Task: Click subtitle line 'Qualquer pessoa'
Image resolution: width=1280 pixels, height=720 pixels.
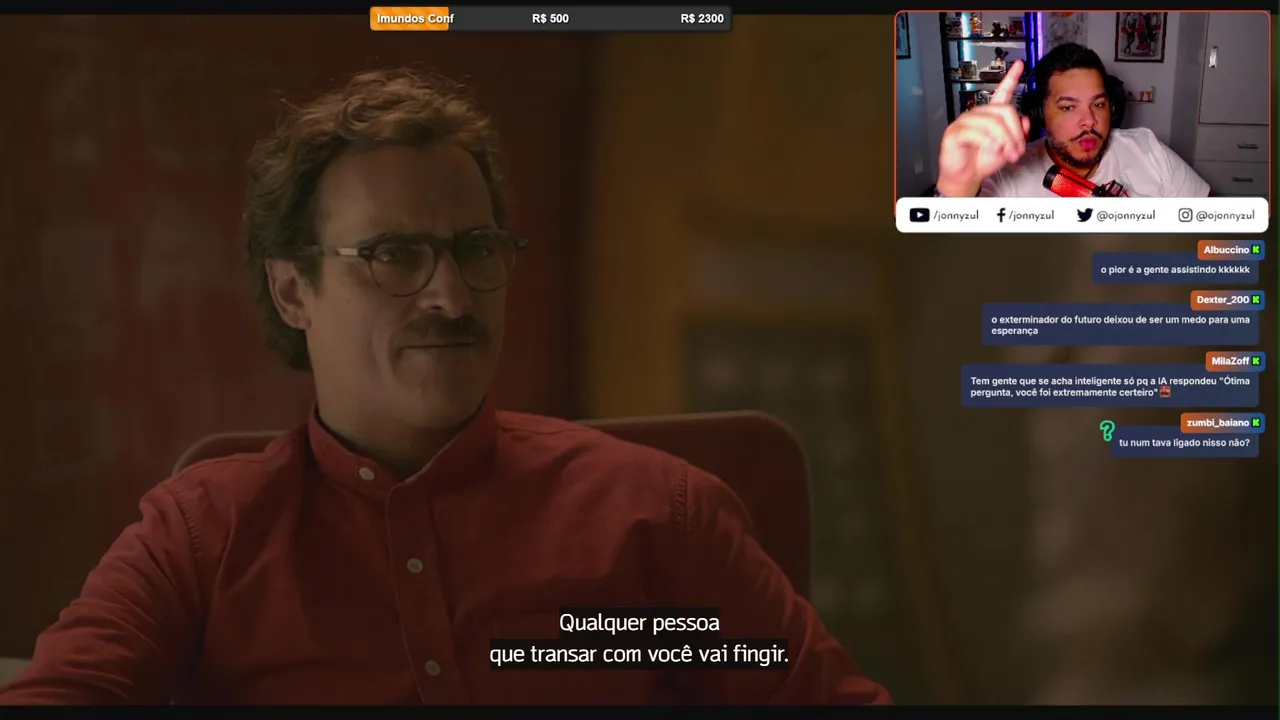Action: point(639,623)
